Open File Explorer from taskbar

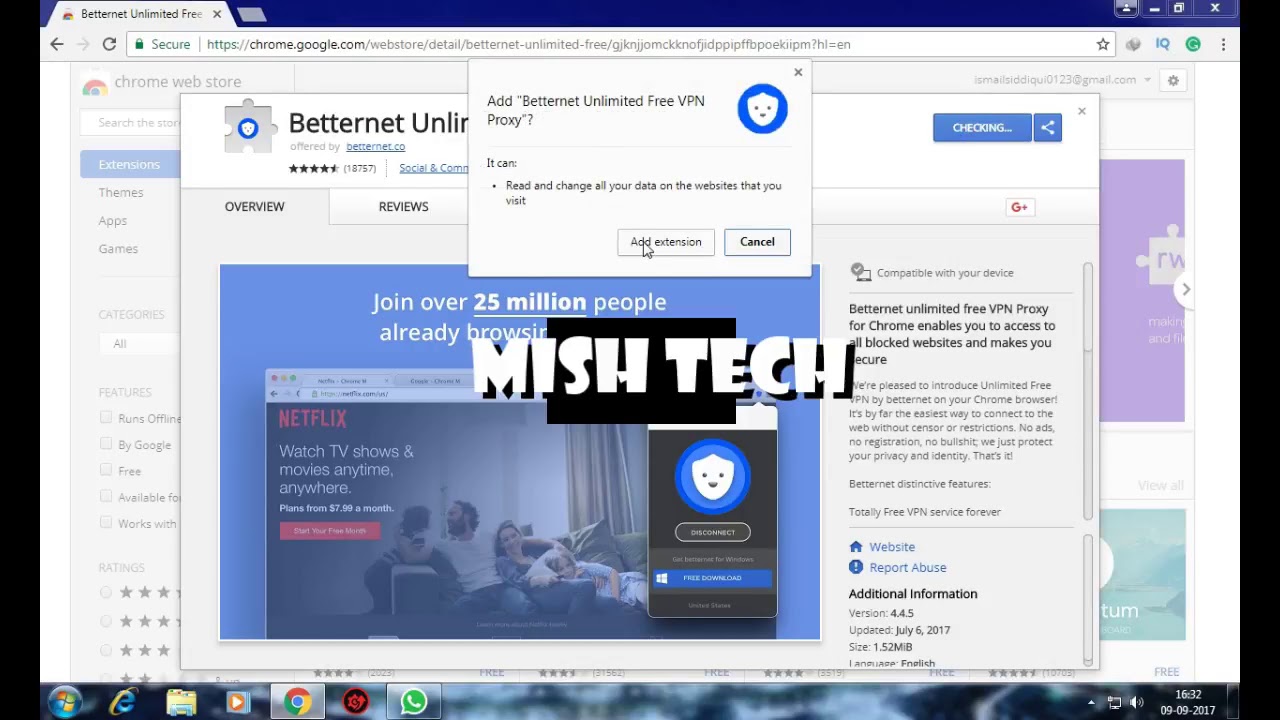181,702
